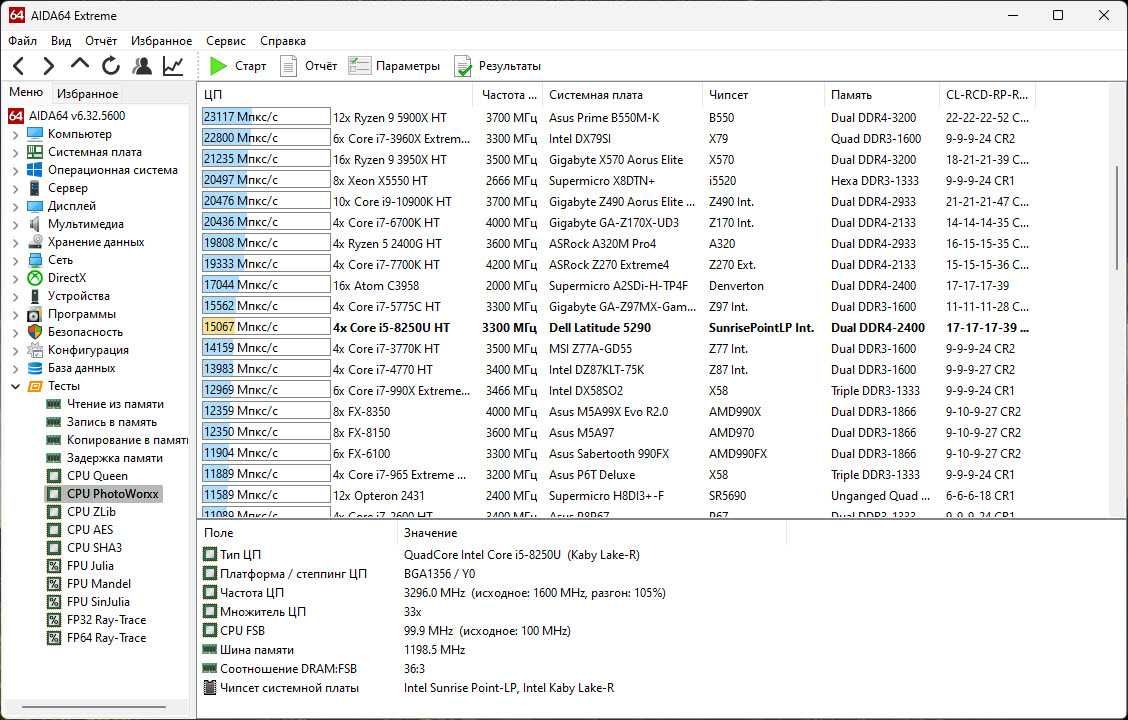Click the AIDA64 v6.32.5600 root icon

[16, 116]
